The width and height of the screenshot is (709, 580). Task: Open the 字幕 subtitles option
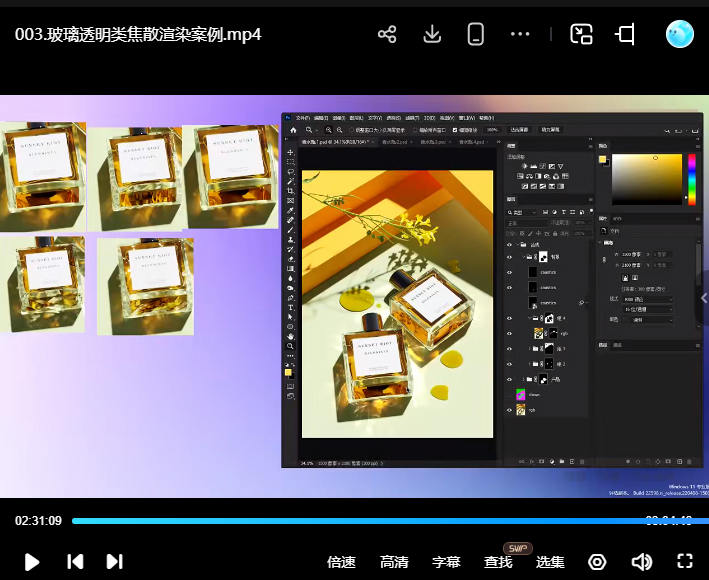[x=446, y=562]
